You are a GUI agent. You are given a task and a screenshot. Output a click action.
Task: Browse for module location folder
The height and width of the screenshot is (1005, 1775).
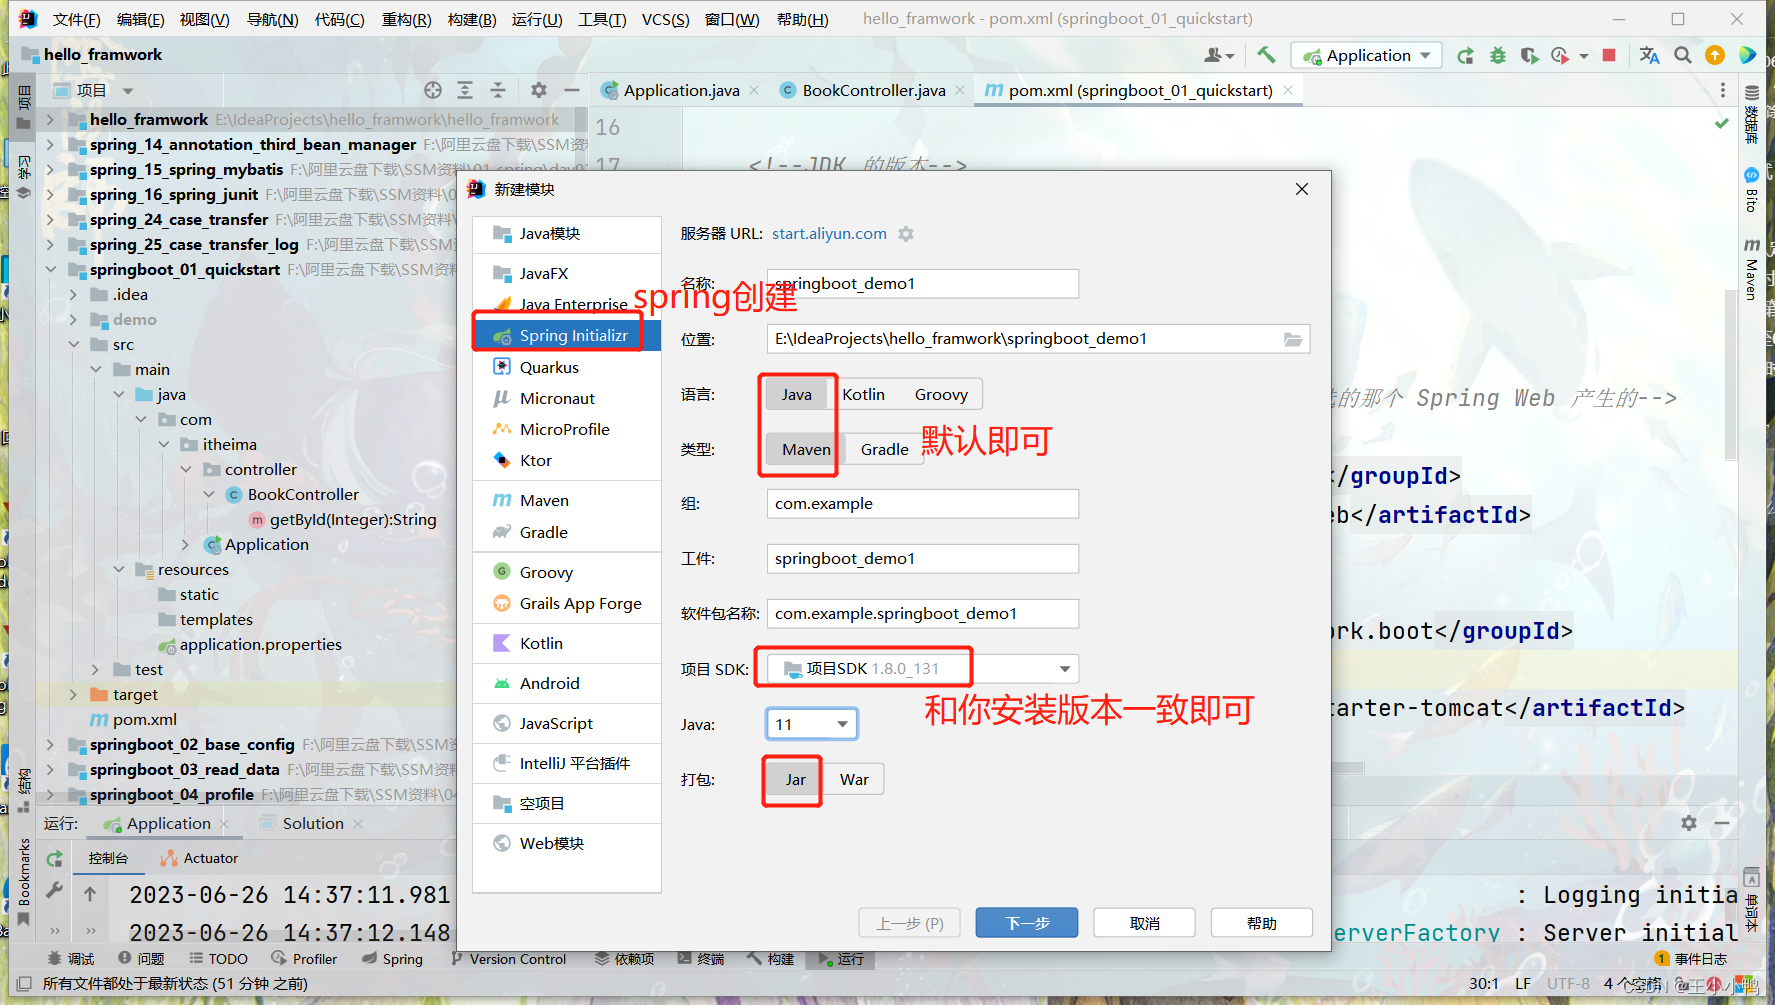(1293, 339)
